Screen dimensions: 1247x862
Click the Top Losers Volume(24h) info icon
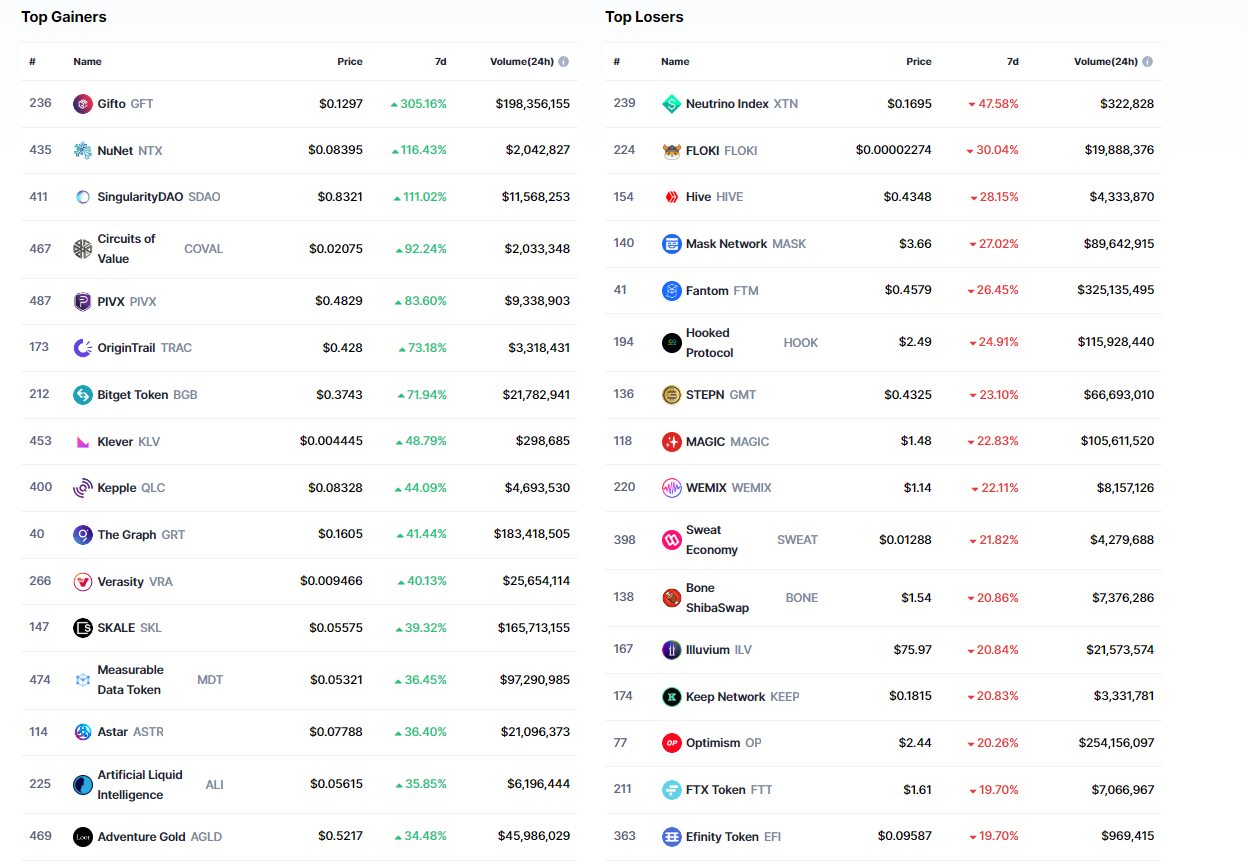(x=1147, y=62)
